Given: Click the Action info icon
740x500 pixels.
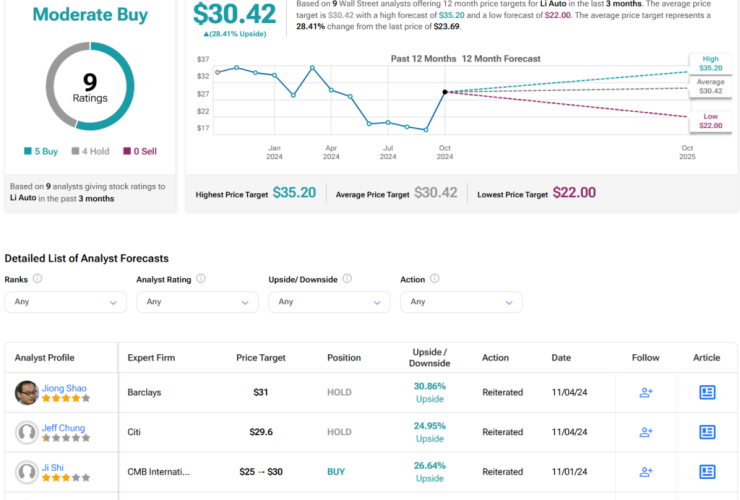Looking at the screenshot, I should tap(435, 279).
